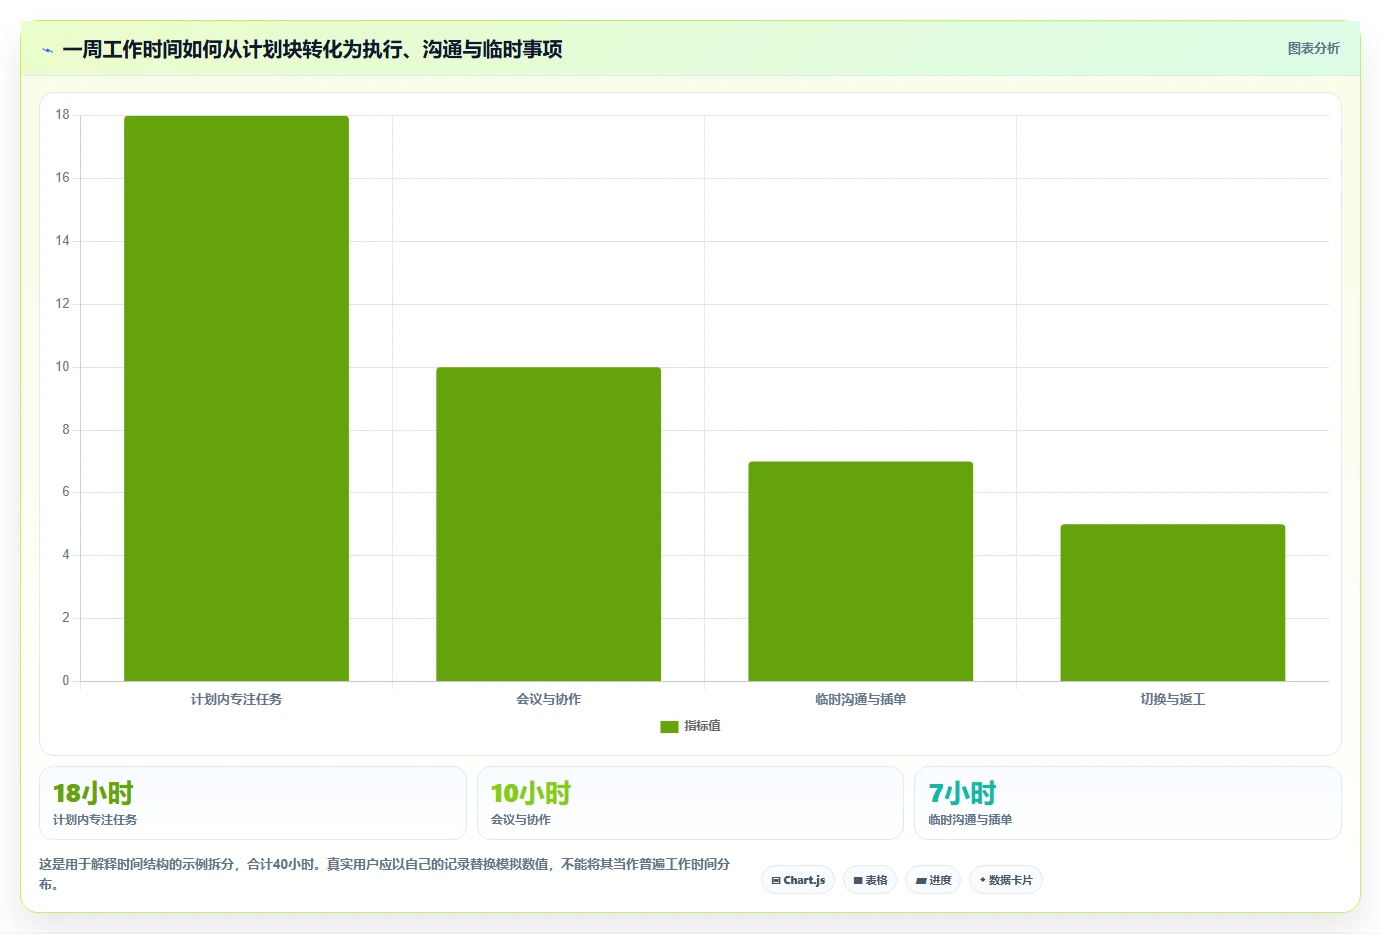This screenshot has height=934, width=1381.
Task: Click the 指标值 legend text
Action: point(702,726)
